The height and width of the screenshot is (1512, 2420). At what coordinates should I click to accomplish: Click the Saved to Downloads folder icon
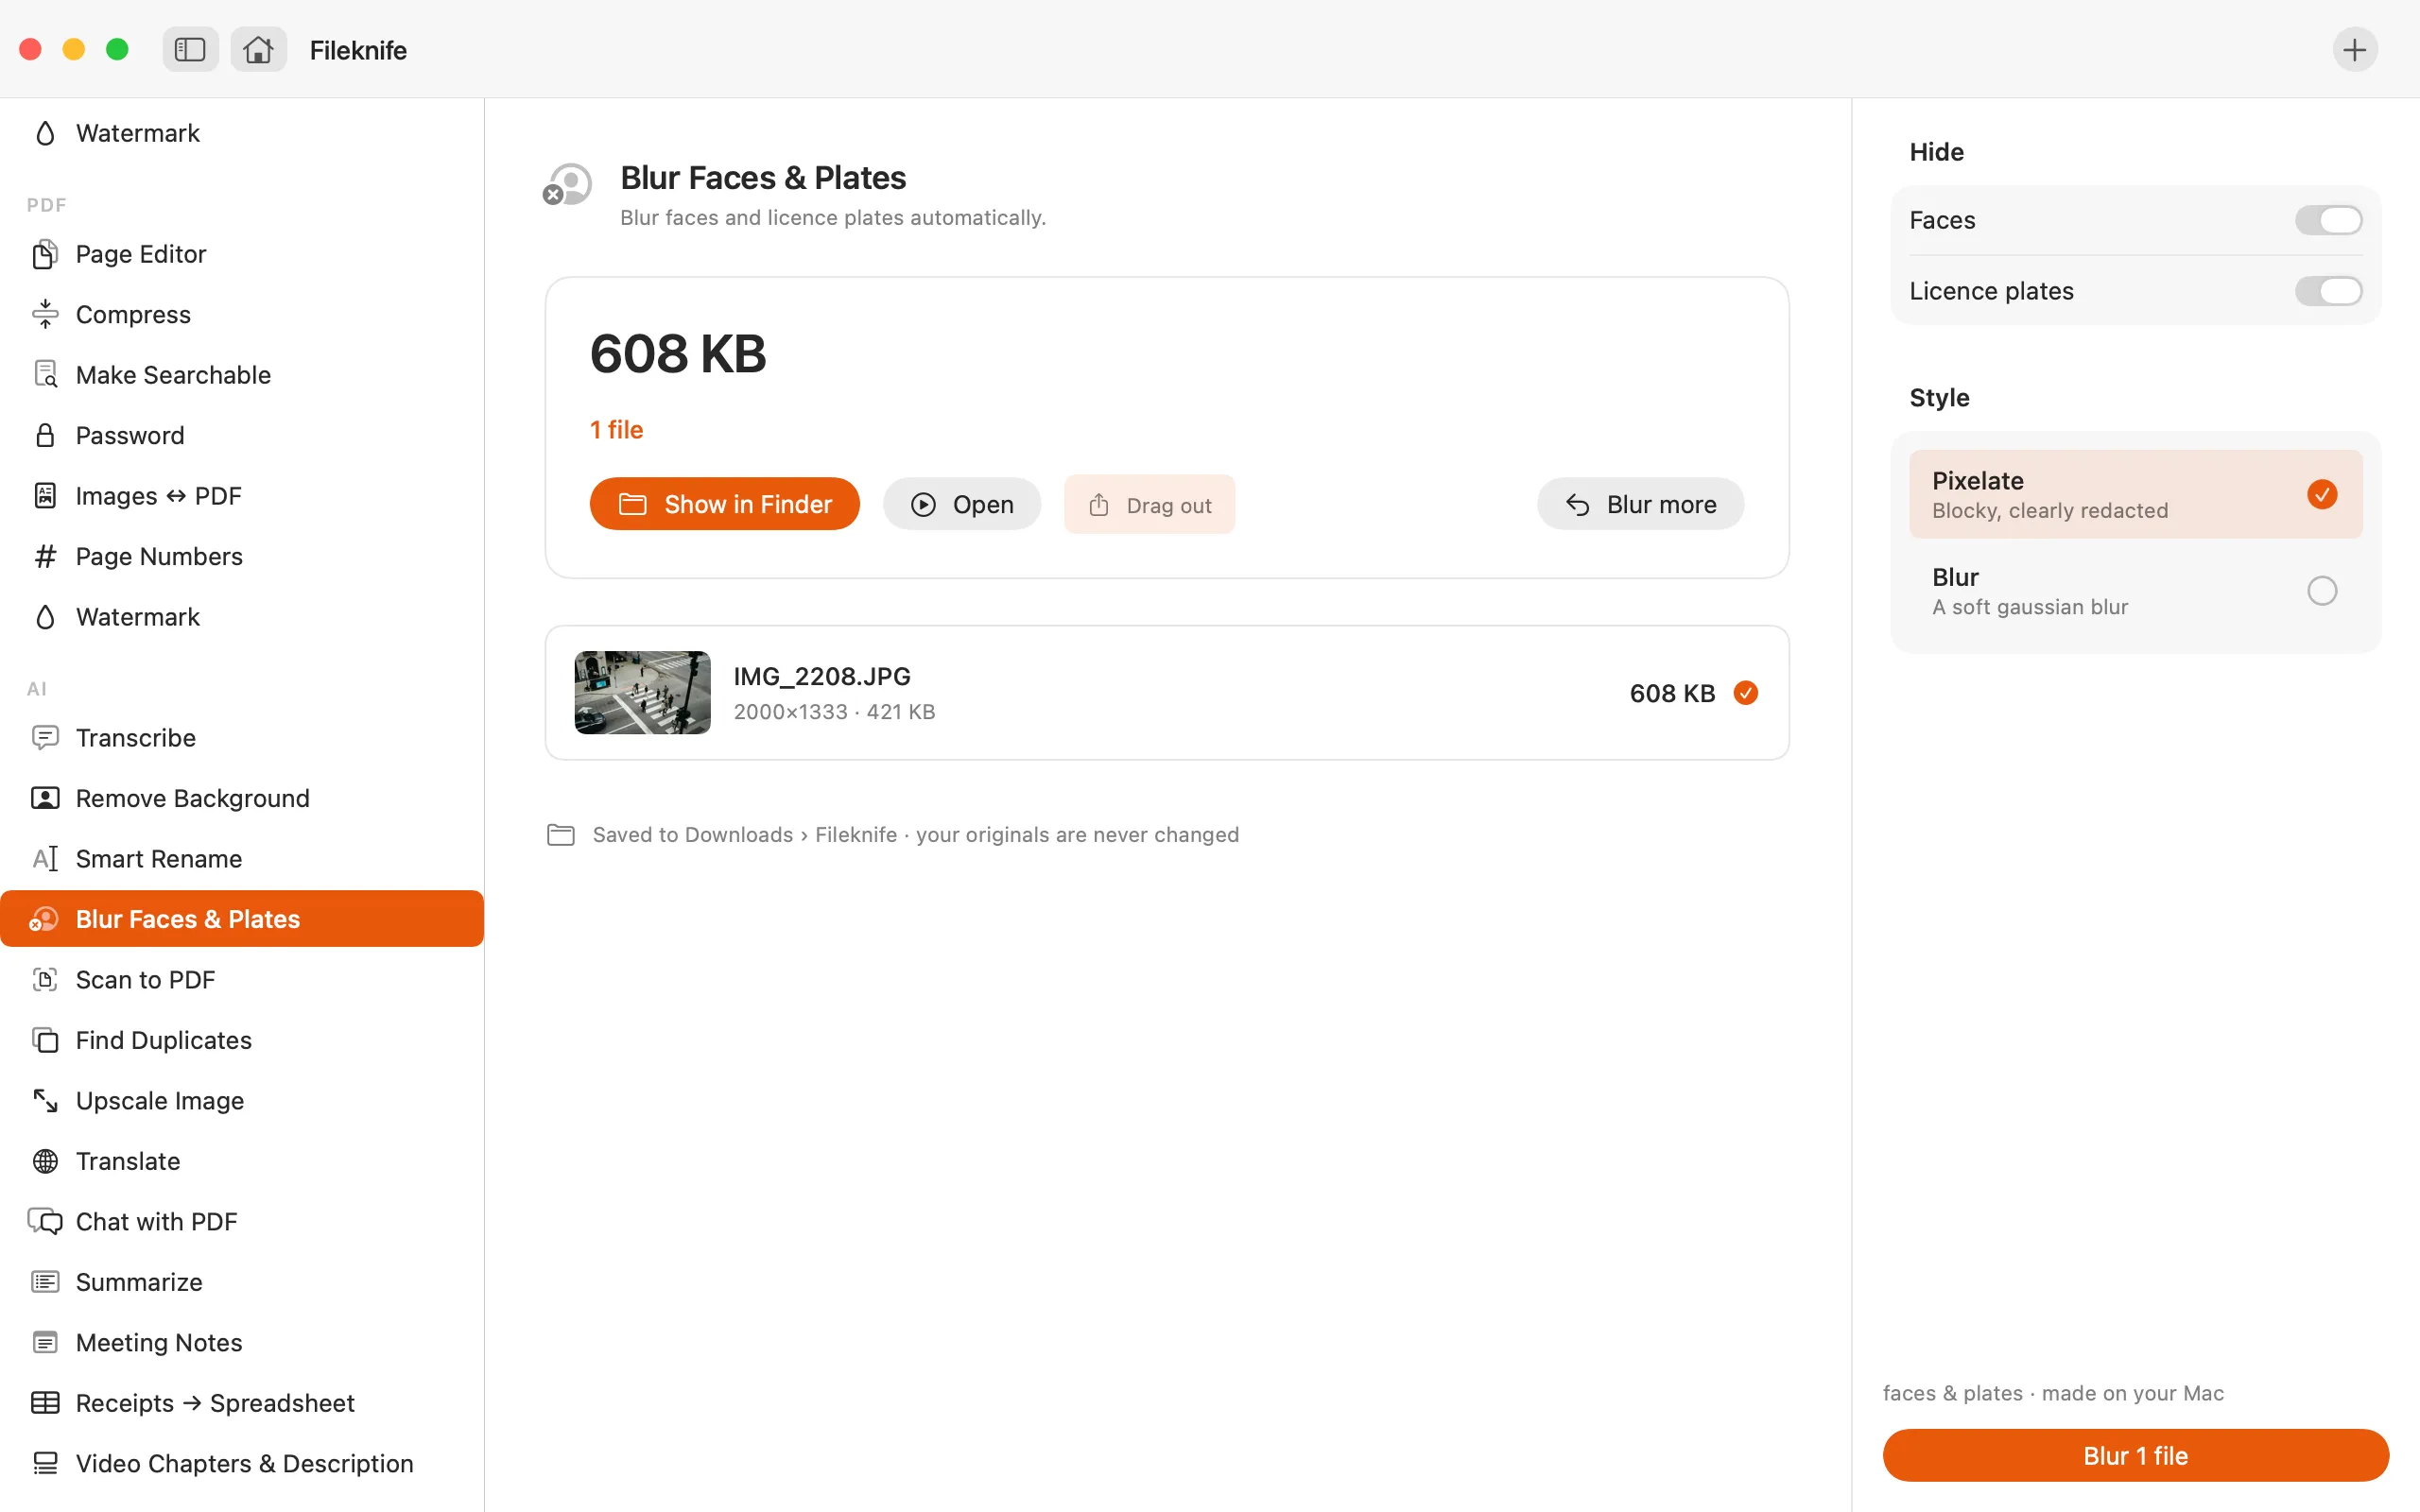click(561, 835)
